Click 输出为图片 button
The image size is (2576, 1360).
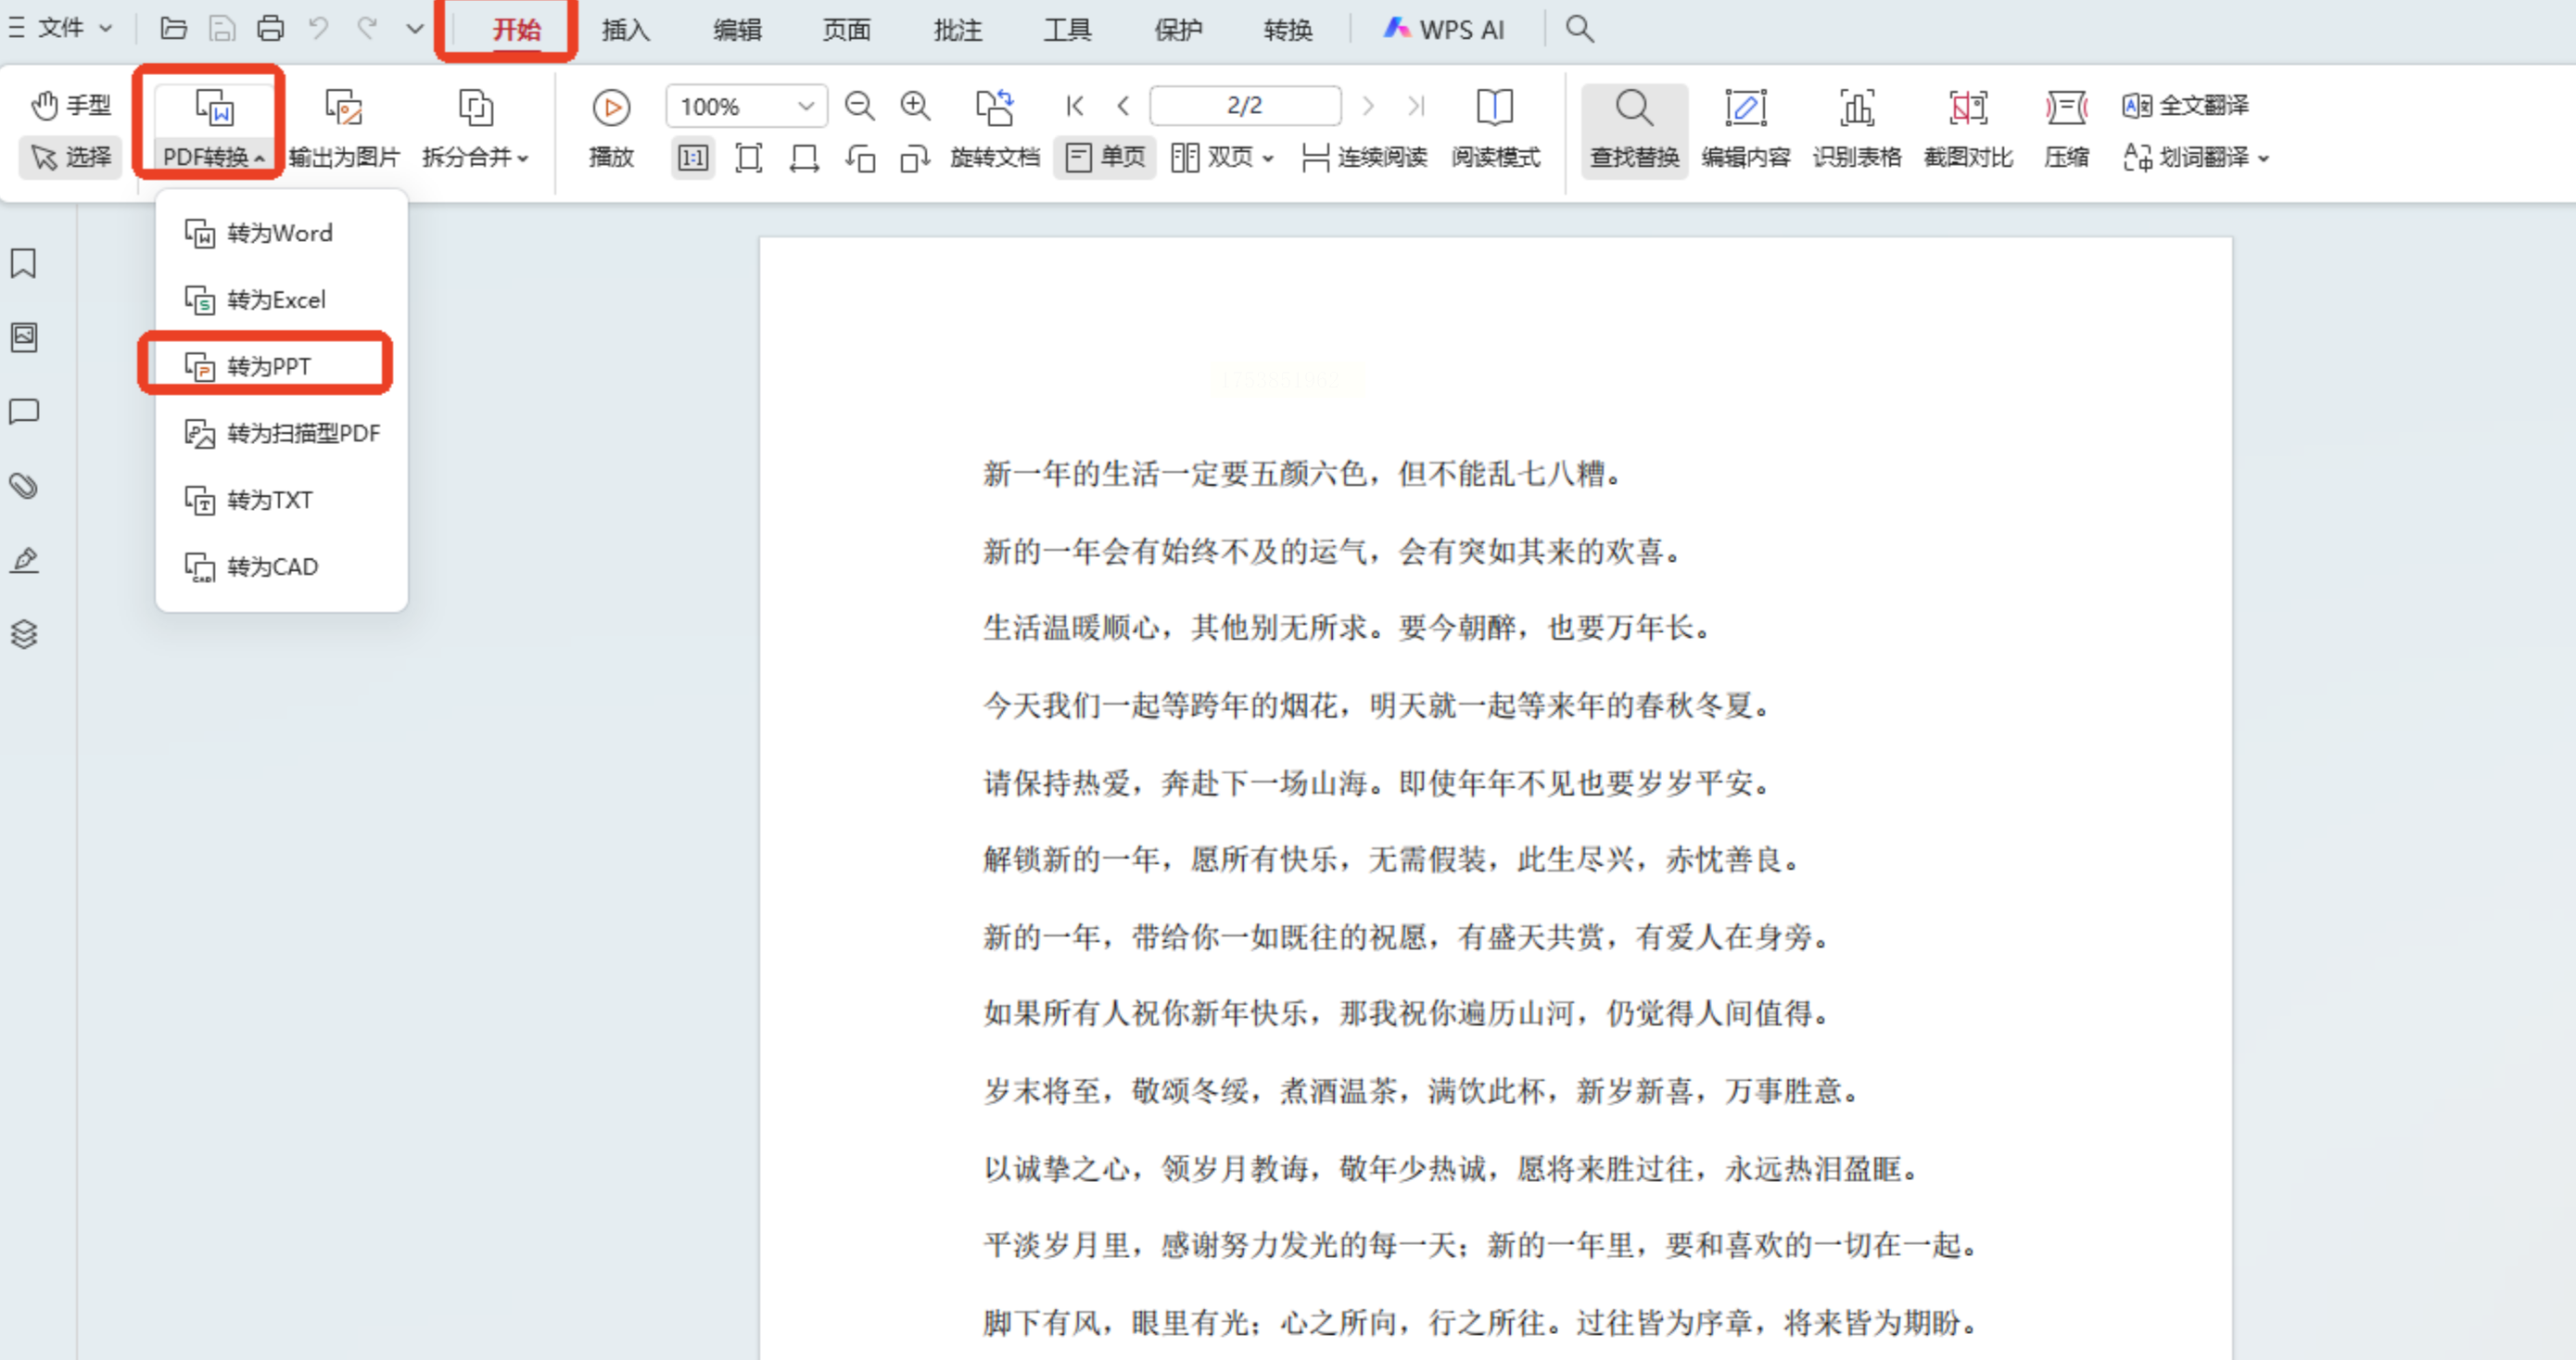coord(343,128)
